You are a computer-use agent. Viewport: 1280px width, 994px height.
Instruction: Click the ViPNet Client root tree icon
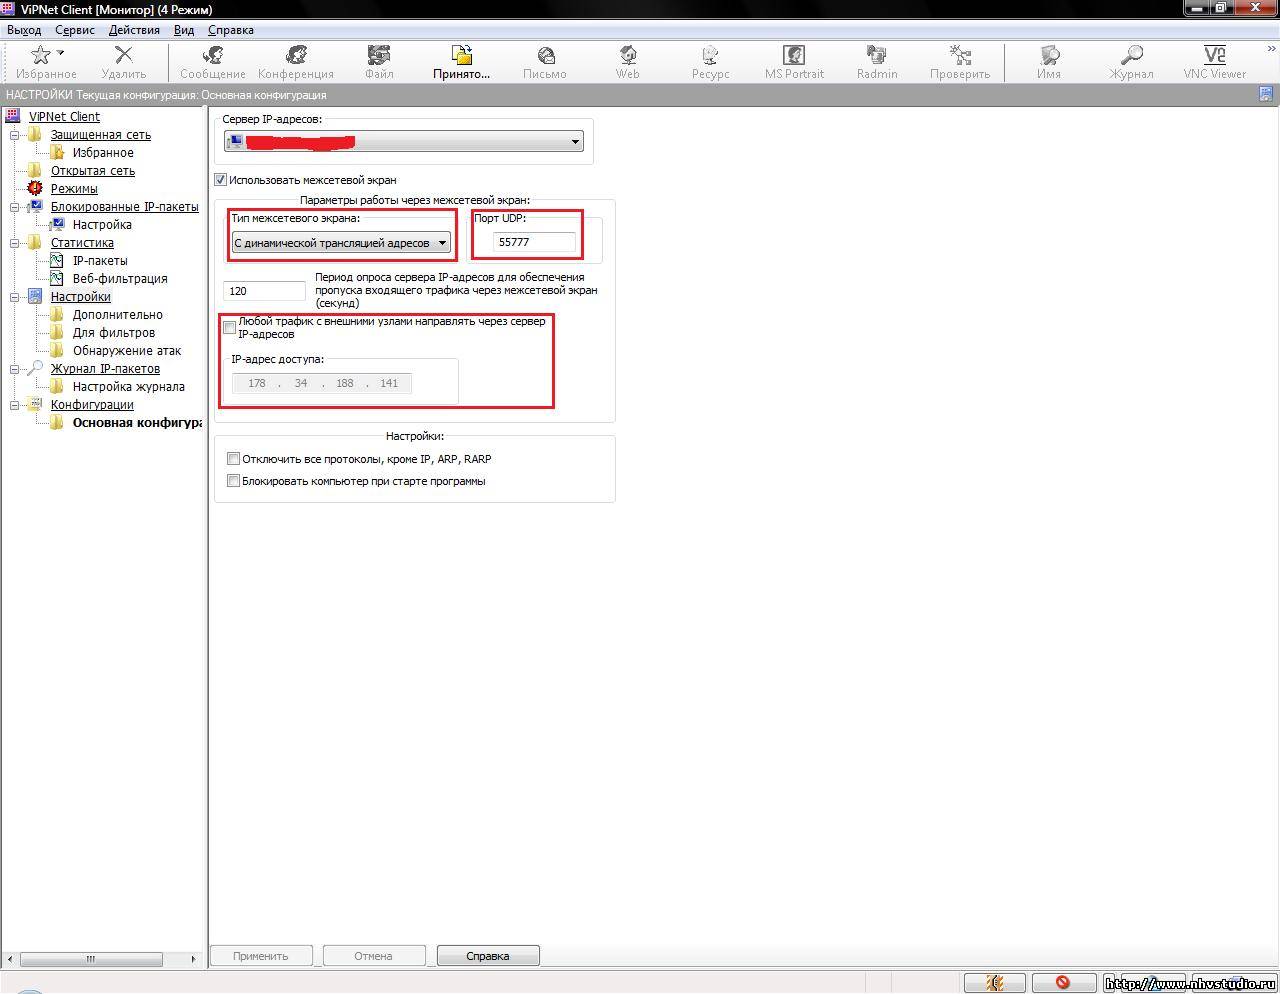click(x=13, y=116)
